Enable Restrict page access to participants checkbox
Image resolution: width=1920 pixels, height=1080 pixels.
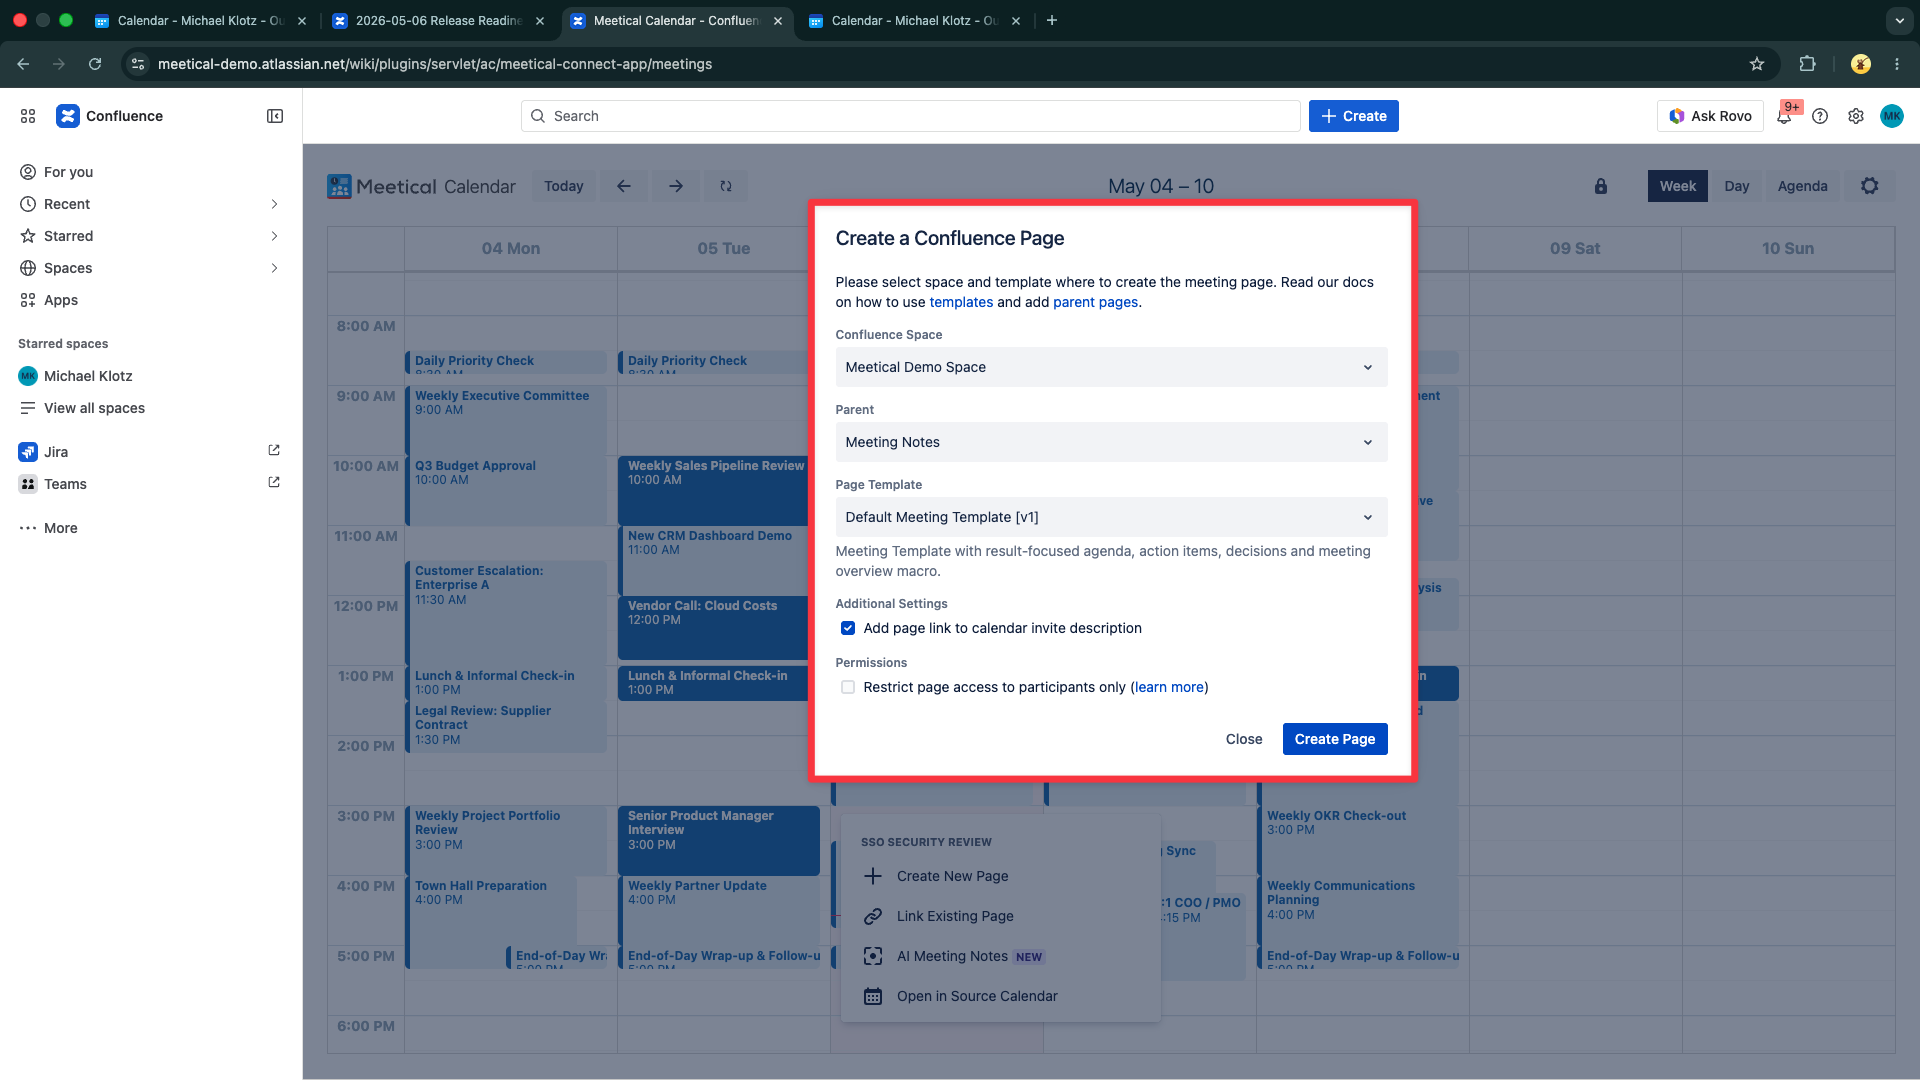point(848,687)
